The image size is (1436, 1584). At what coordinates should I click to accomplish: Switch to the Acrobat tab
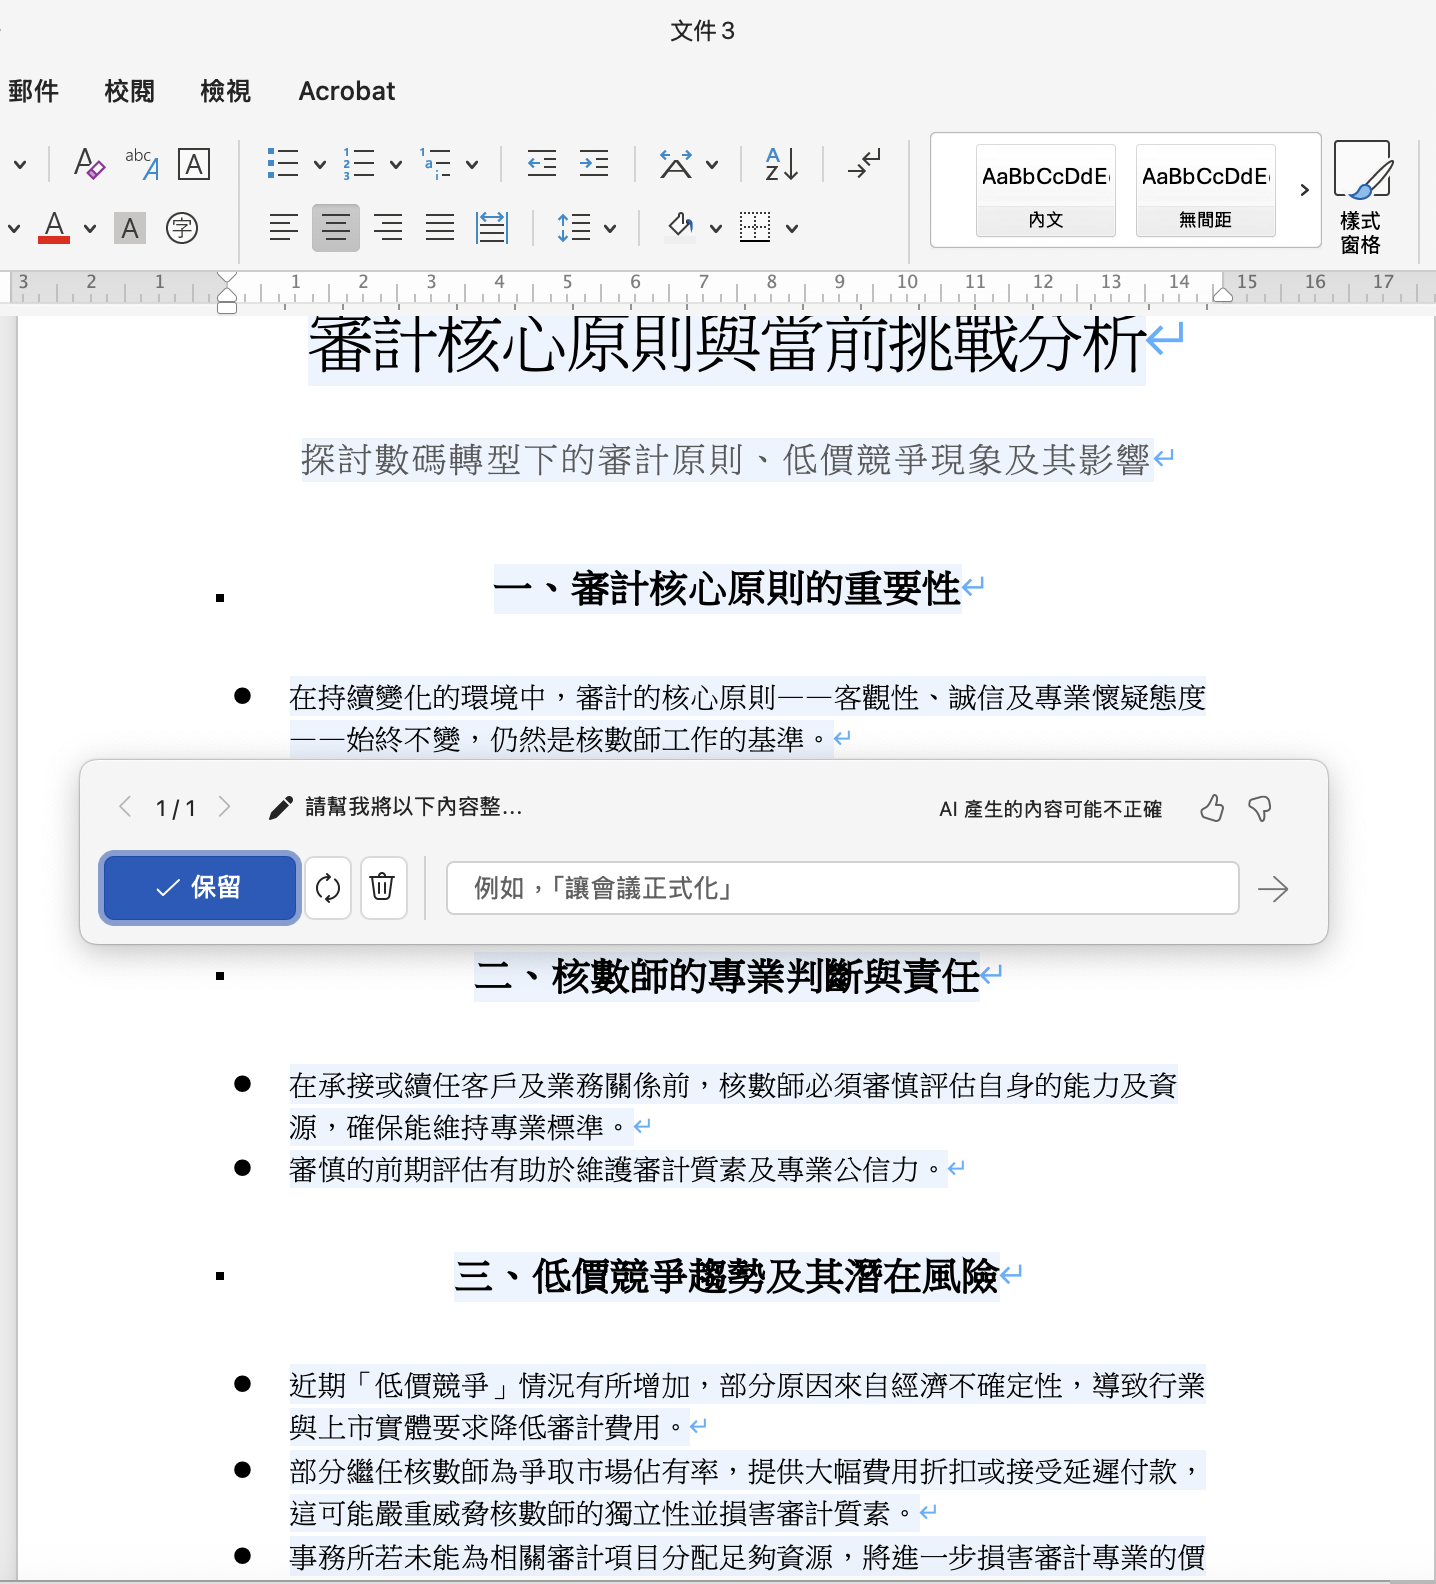(347, 91)
